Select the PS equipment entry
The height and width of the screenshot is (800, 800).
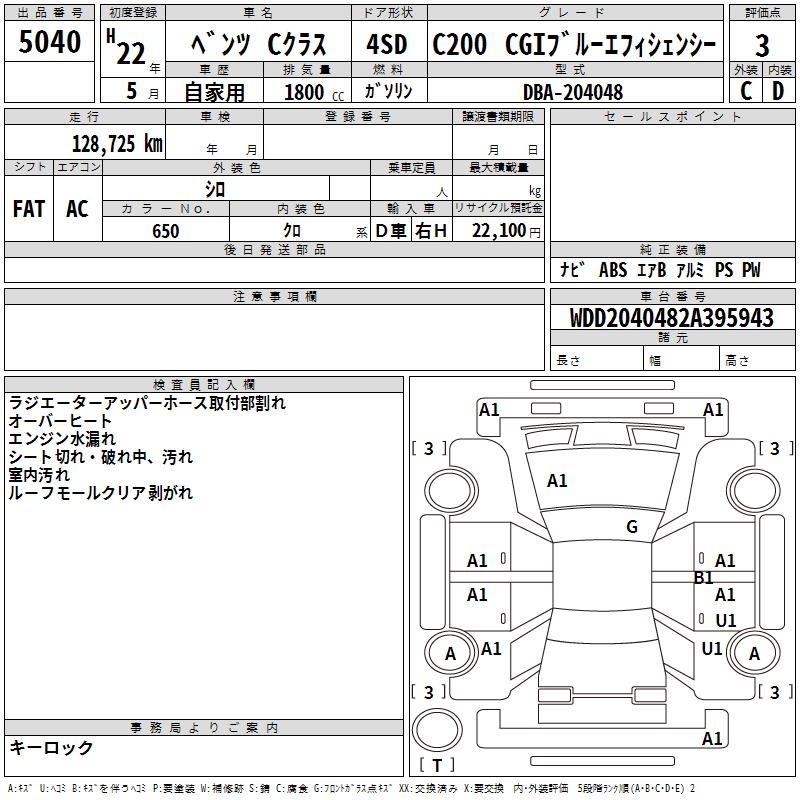pos(723,269)
